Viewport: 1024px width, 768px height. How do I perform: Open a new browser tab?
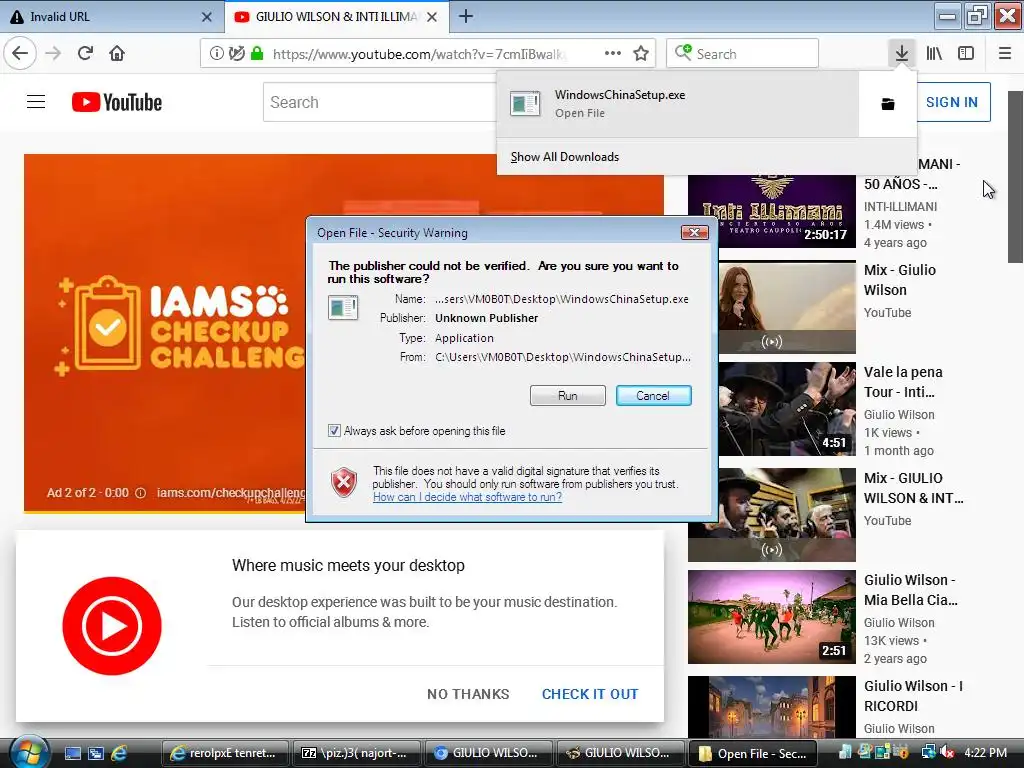pos(466,16)
